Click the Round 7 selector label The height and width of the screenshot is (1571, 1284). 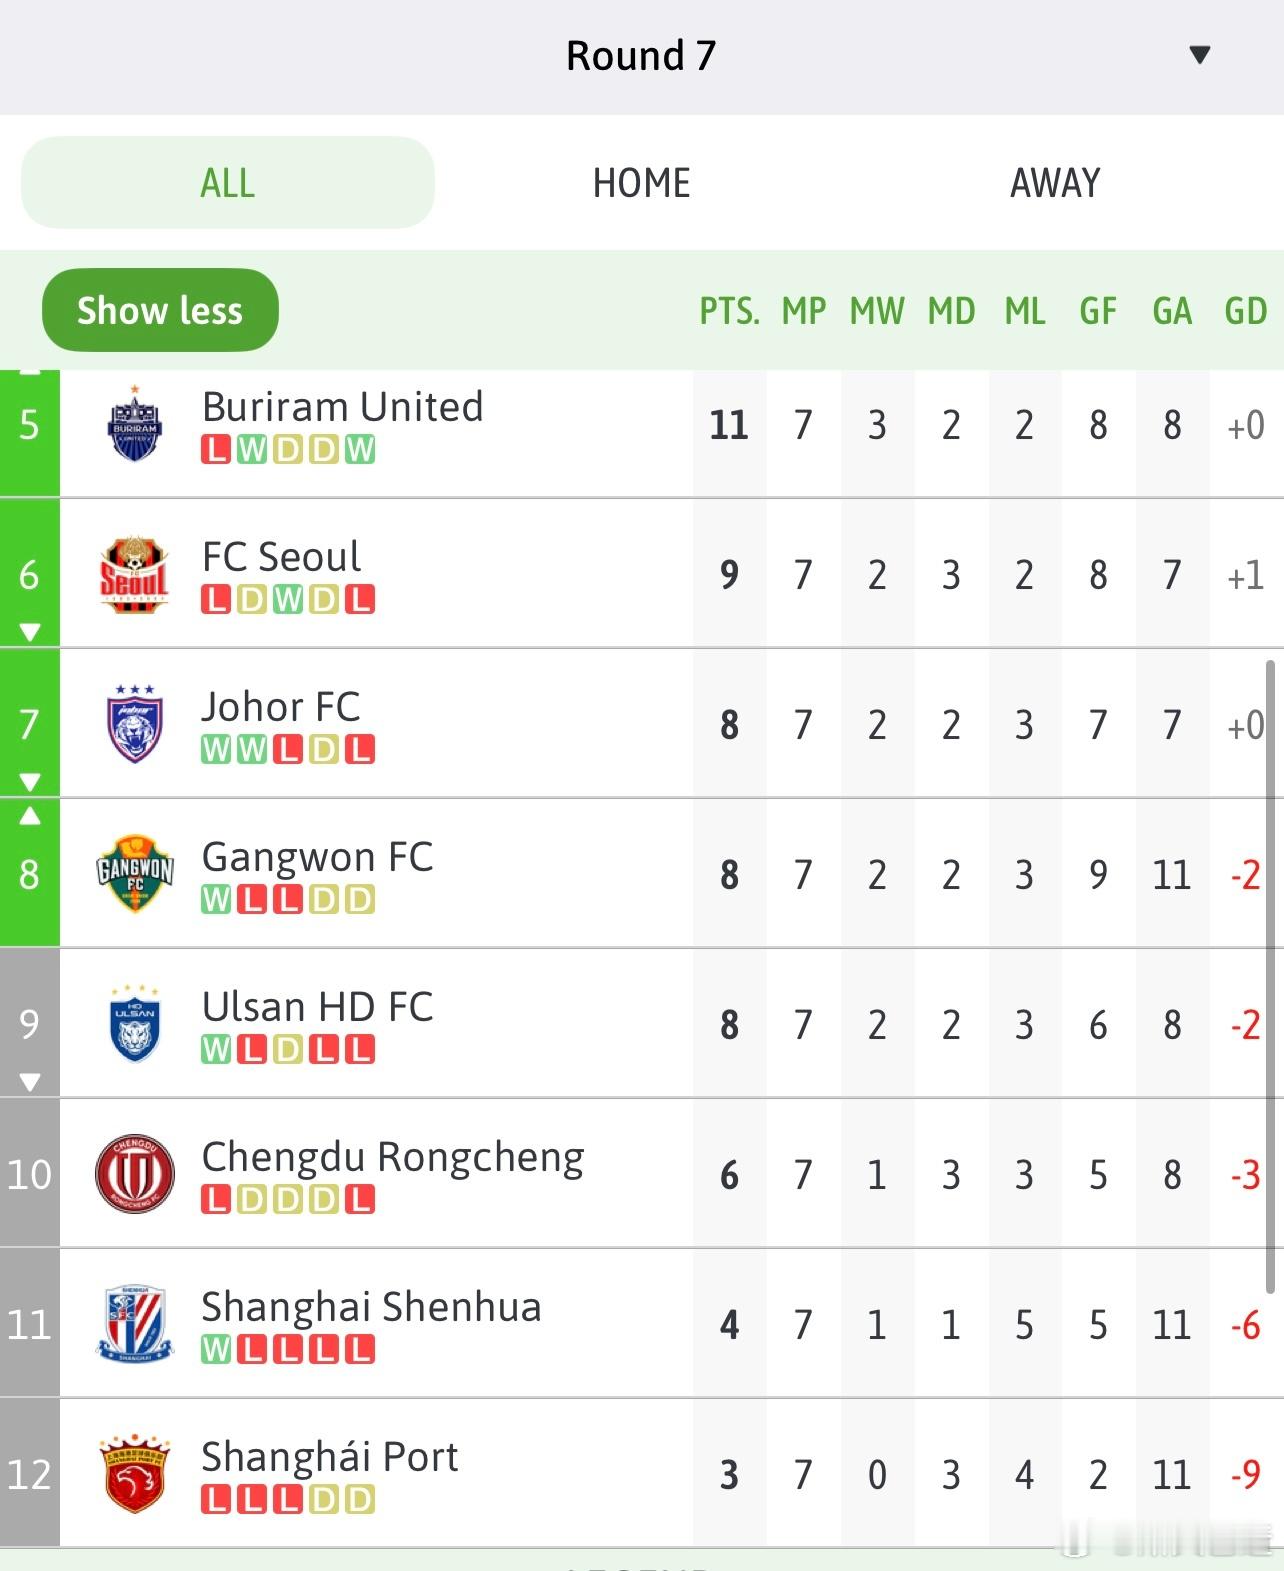641,56
